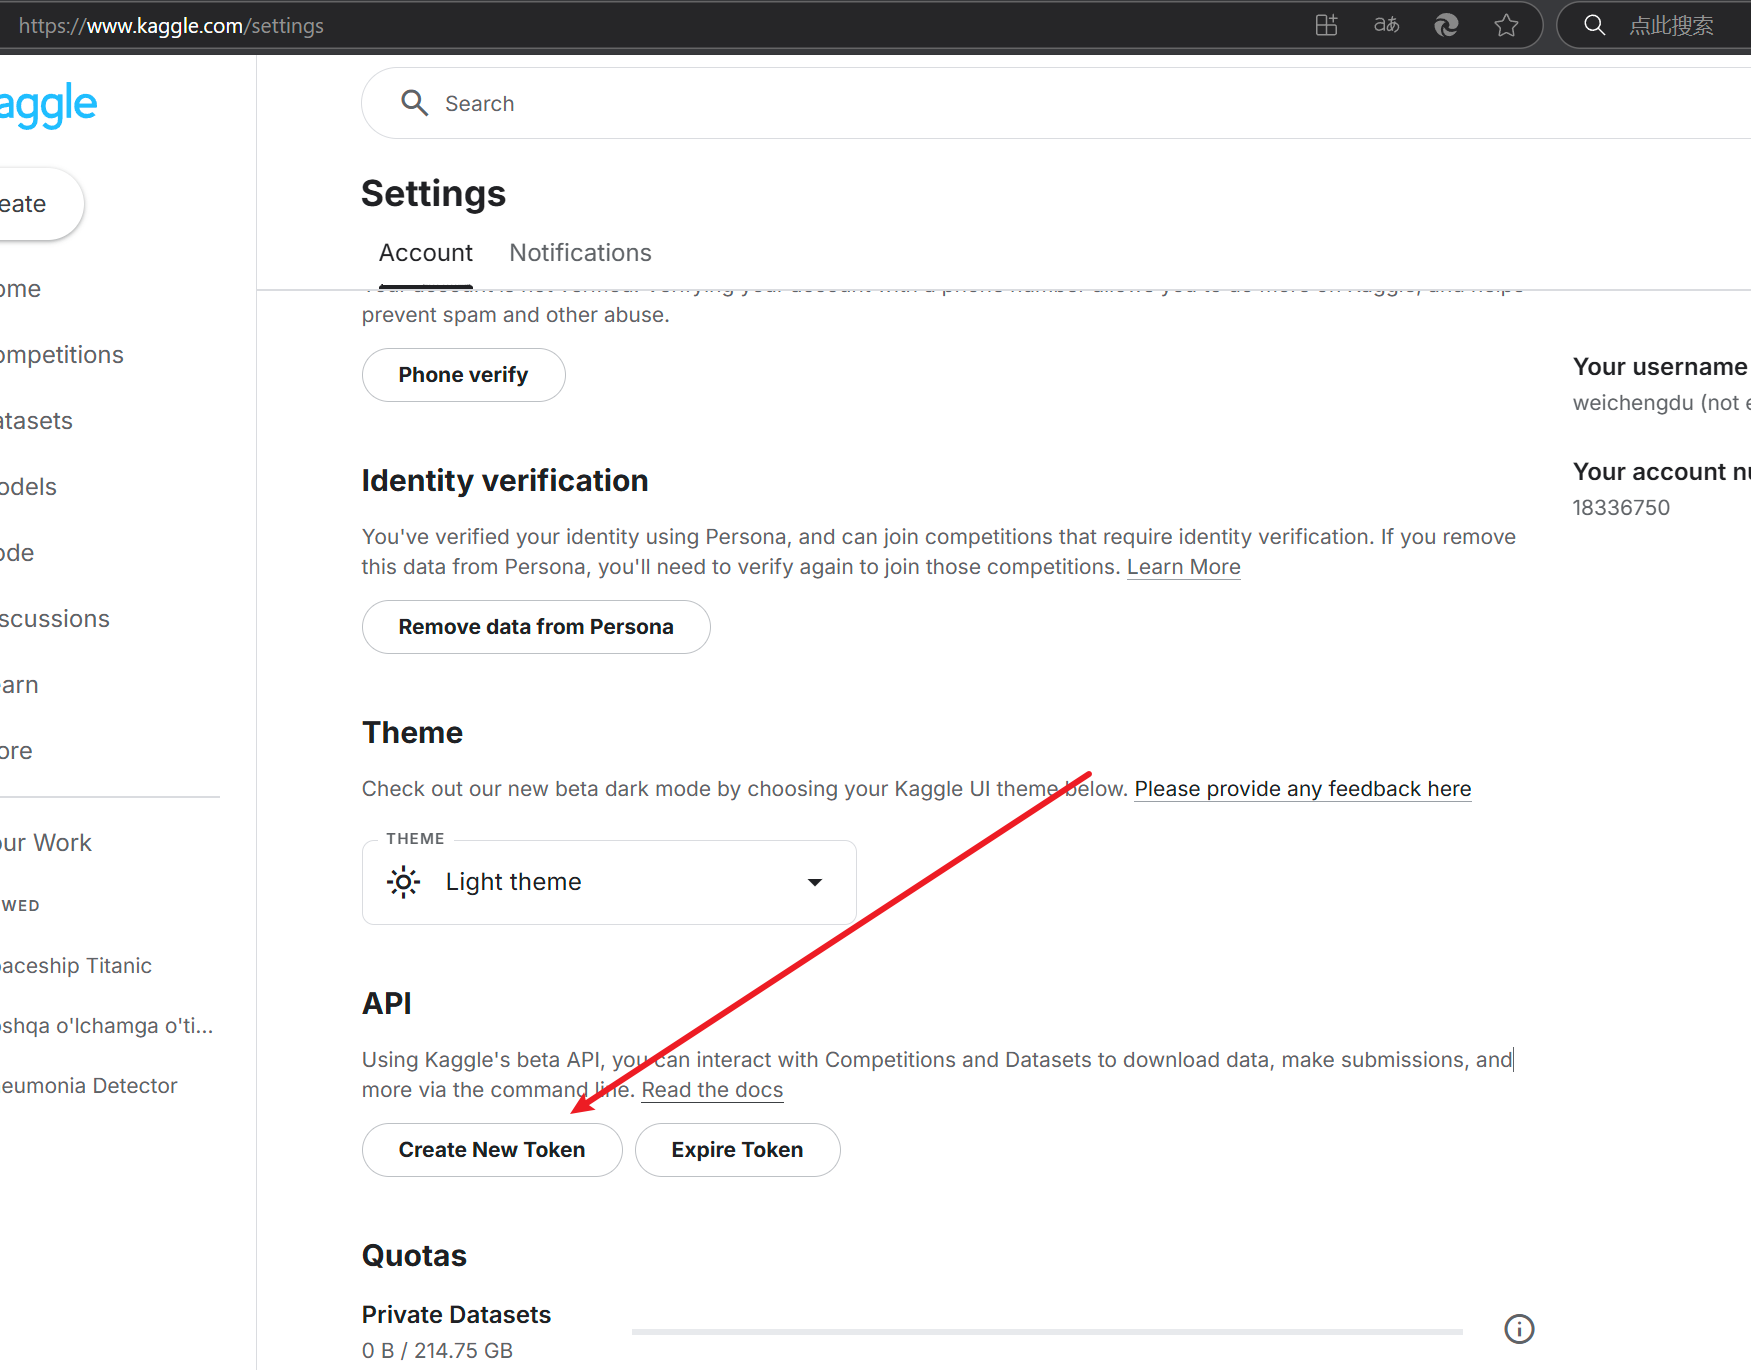Click the 0 B / 214.75 GB usage text

[x=437, y=1351]
